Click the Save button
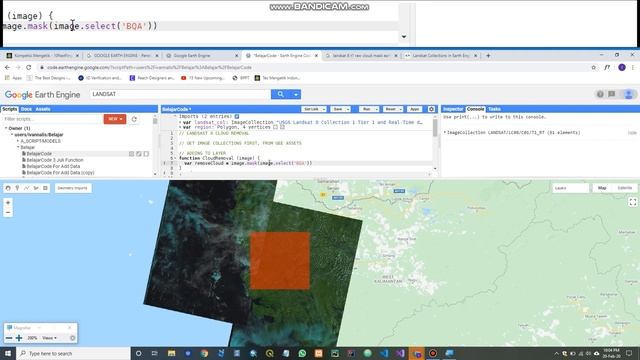Screen dimensions: 640x360 338,109
